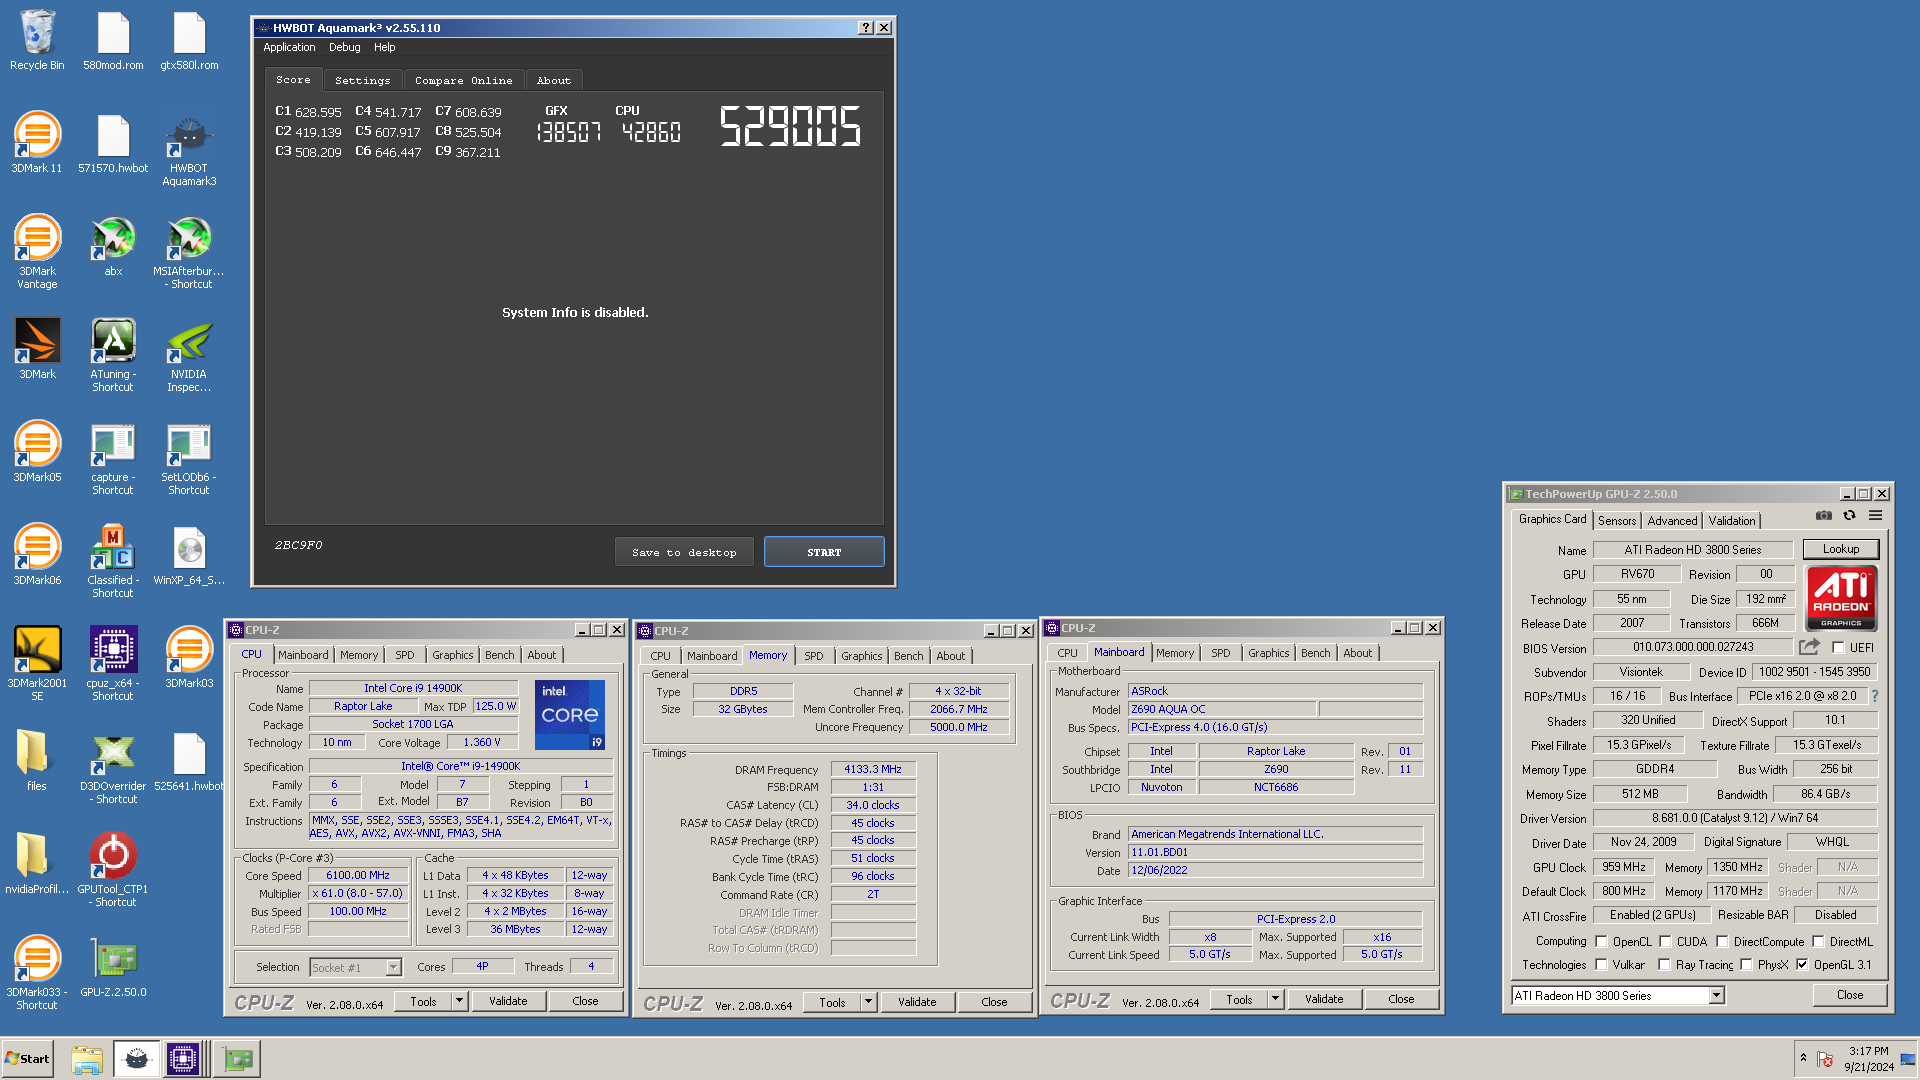This screenshot has height=1080, width=1920.
Task: Click Close button in GPU-Z window
Action: (1849, 995)
